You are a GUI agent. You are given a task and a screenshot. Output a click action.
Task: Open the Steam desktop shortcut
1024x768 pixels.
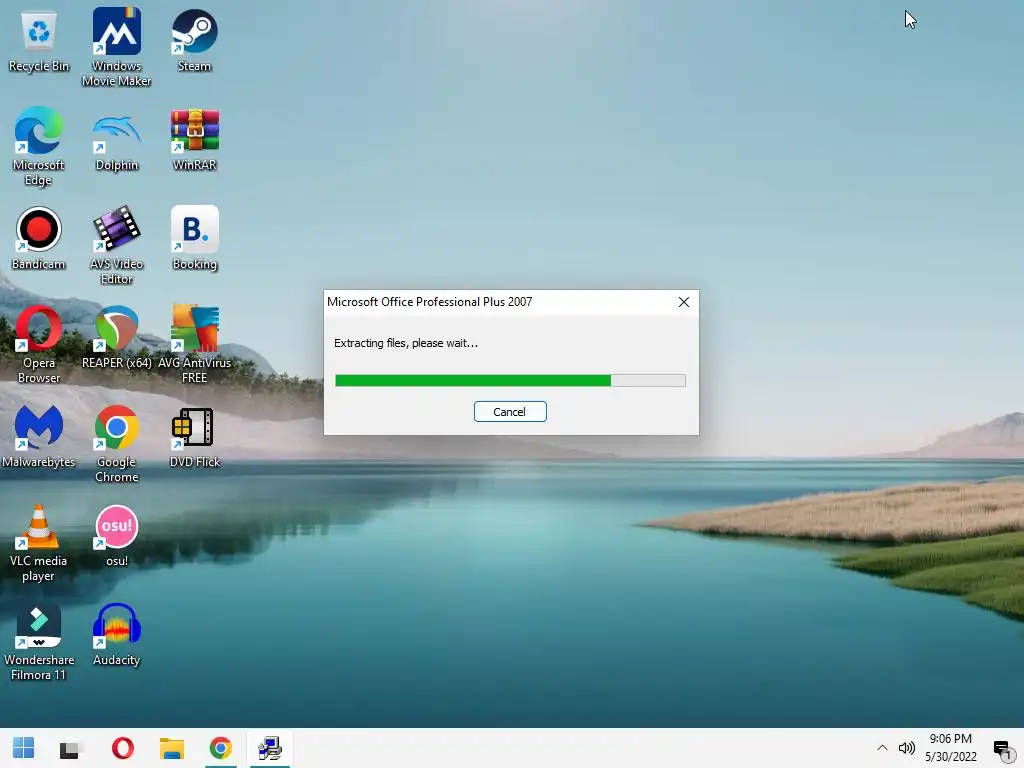coord(195,40)
